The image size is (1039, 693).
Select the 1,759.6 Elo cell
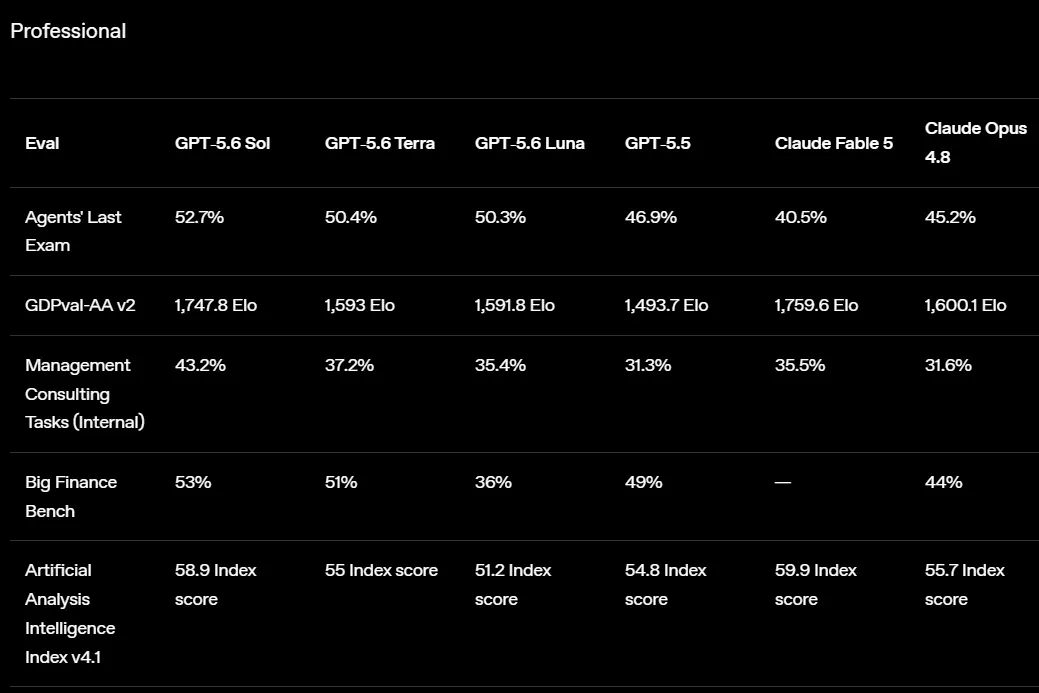pyautogui.click(x=816, y=305)
